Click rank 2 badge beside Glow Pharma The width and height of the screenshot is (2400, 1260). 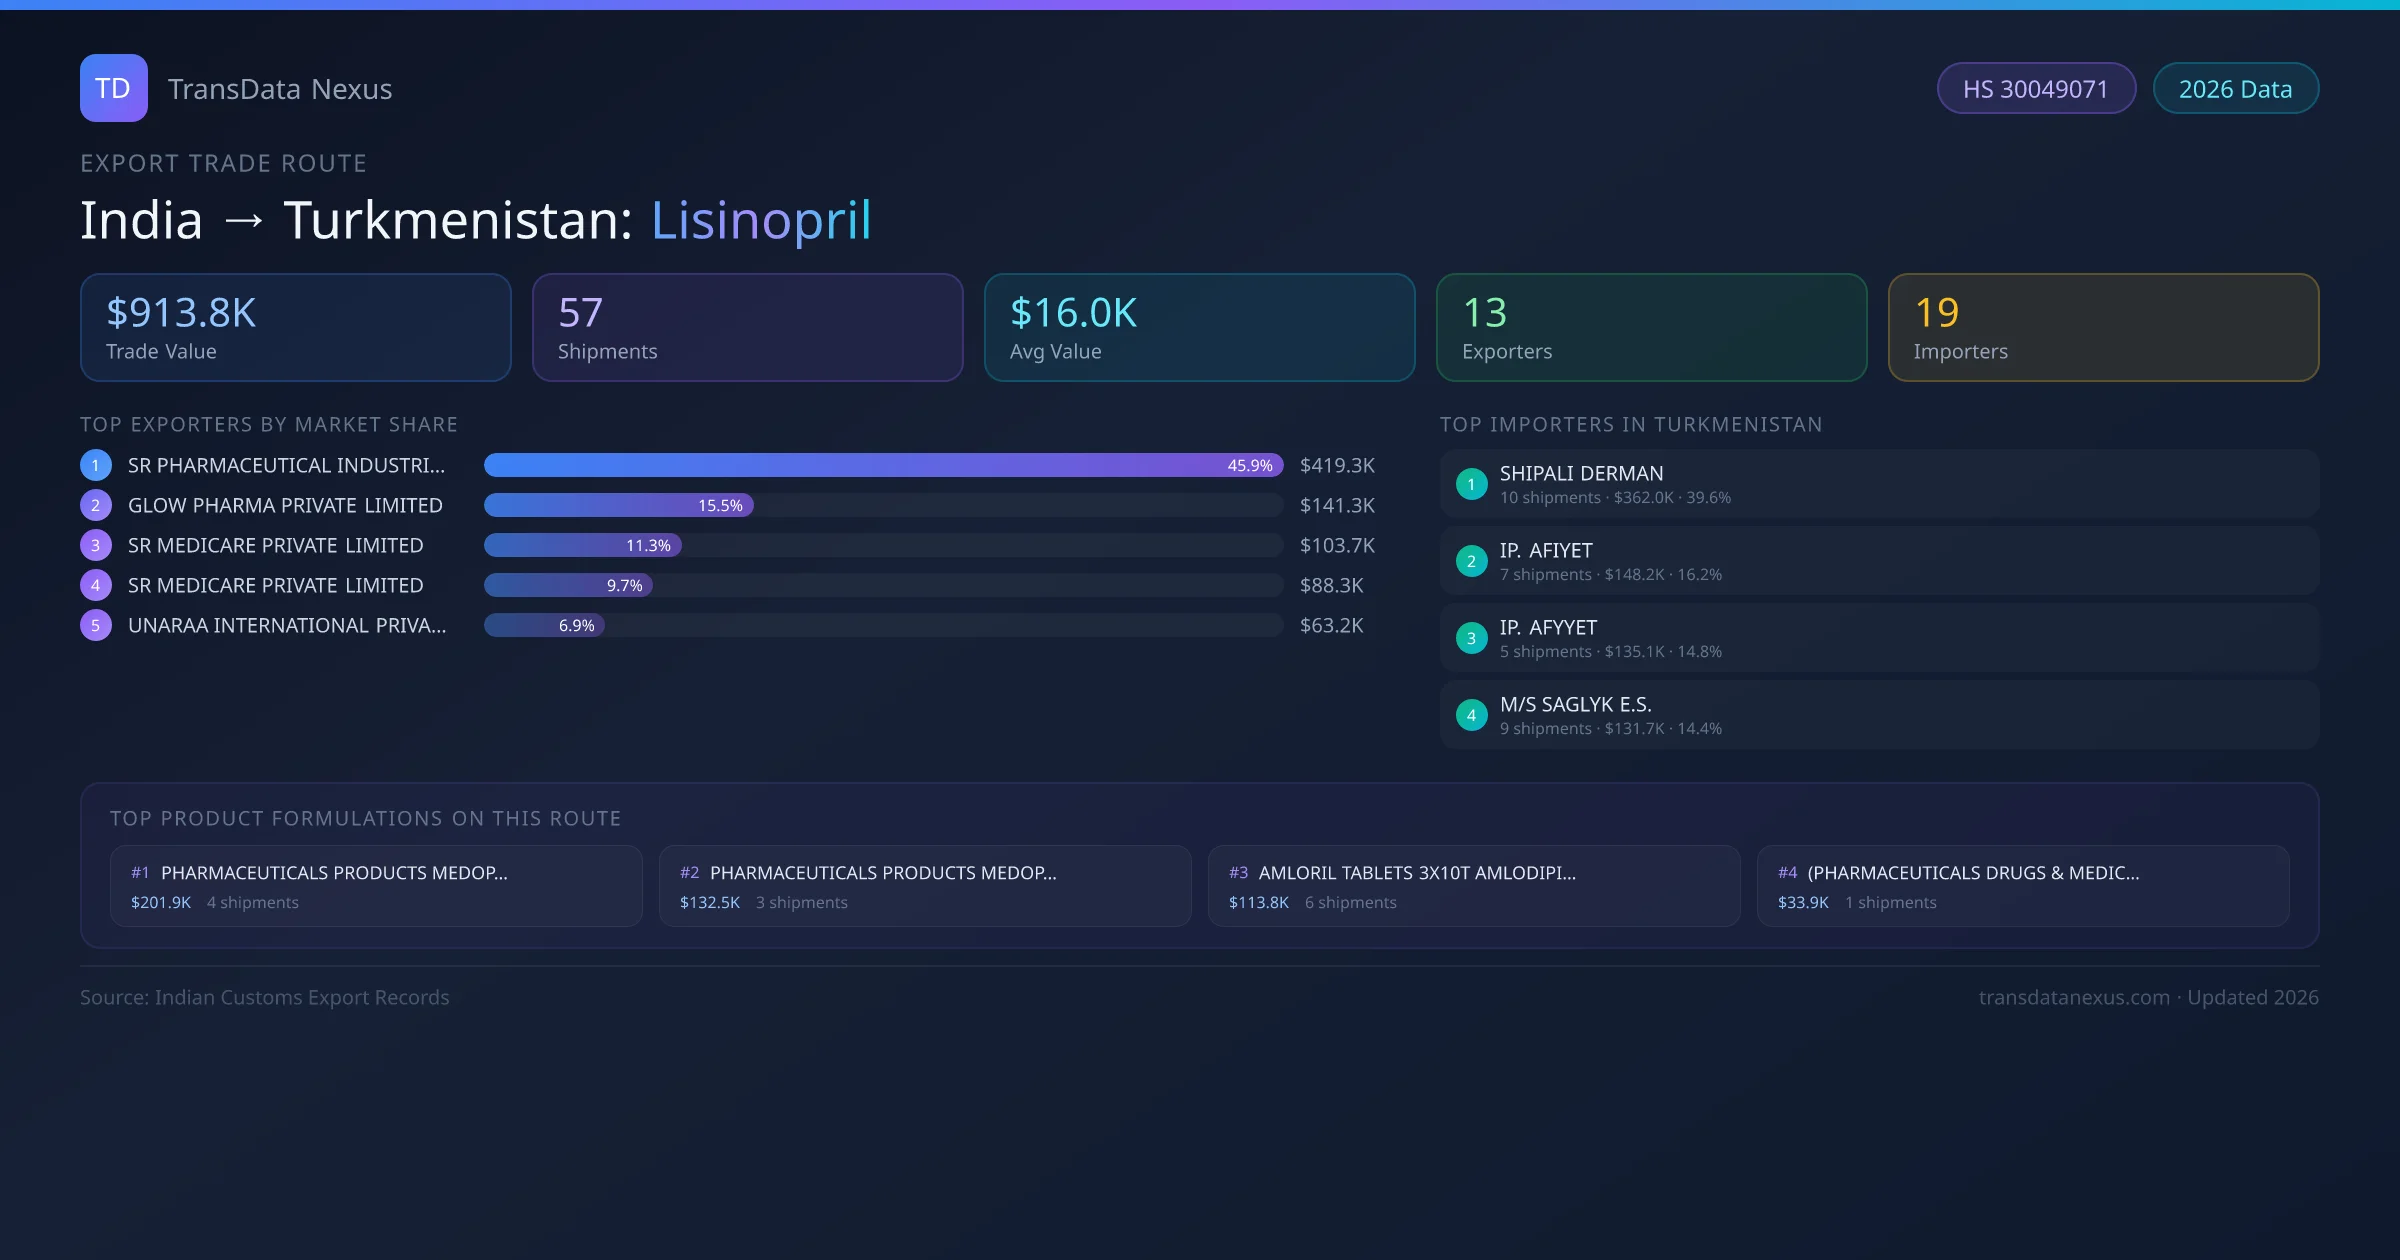[95, 505]
